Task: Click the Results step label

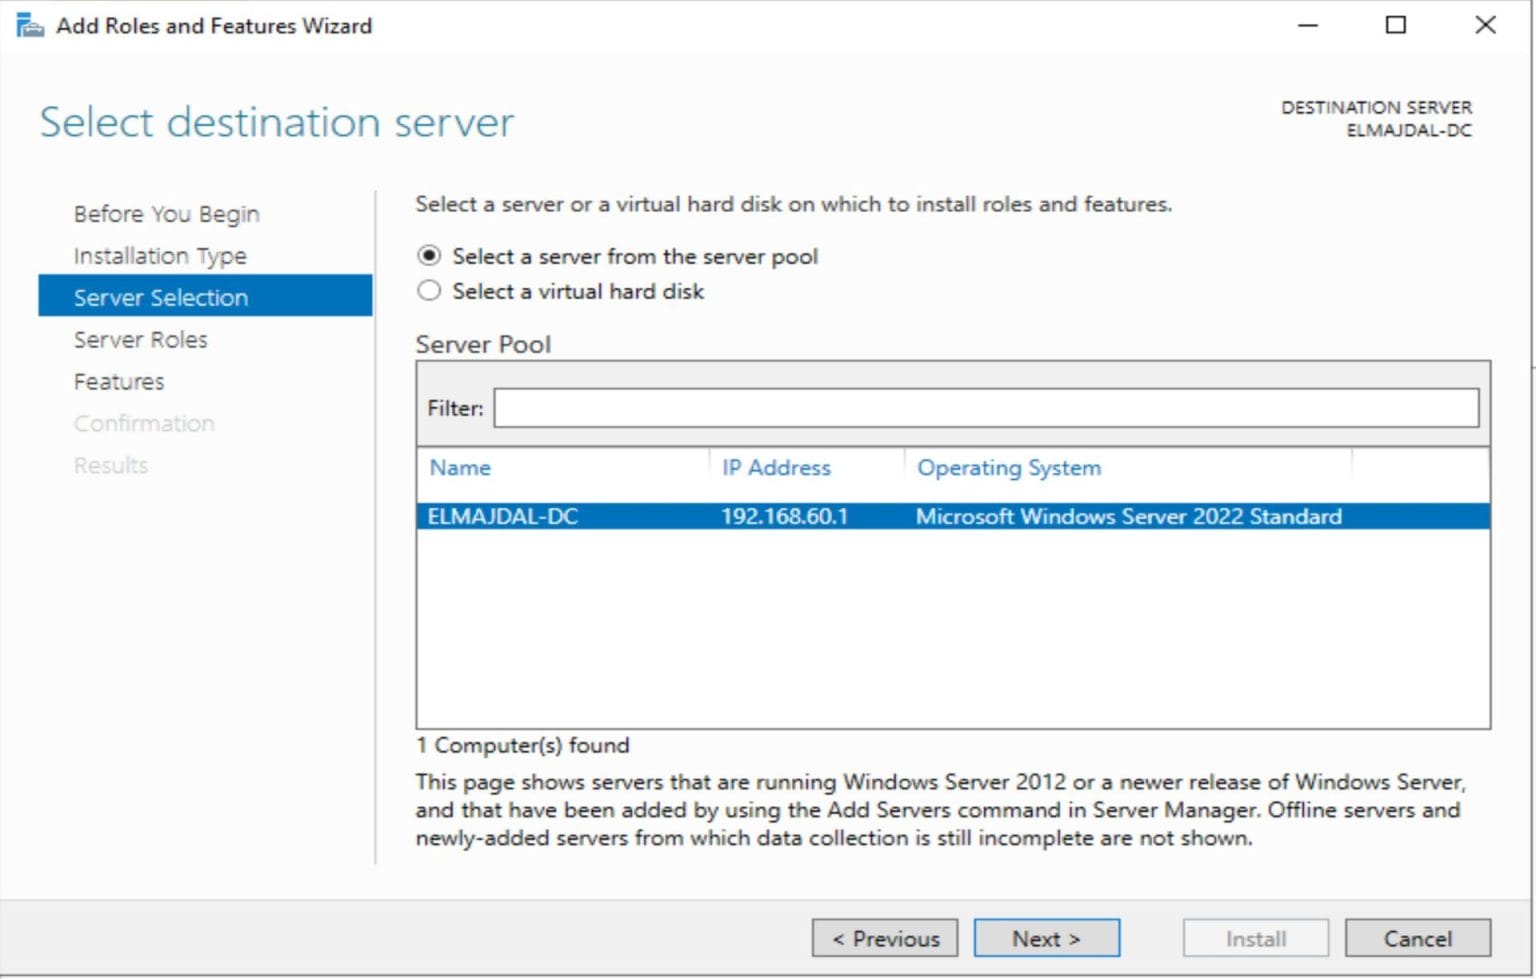Action: pyautogui.click(x=110, y=464)
